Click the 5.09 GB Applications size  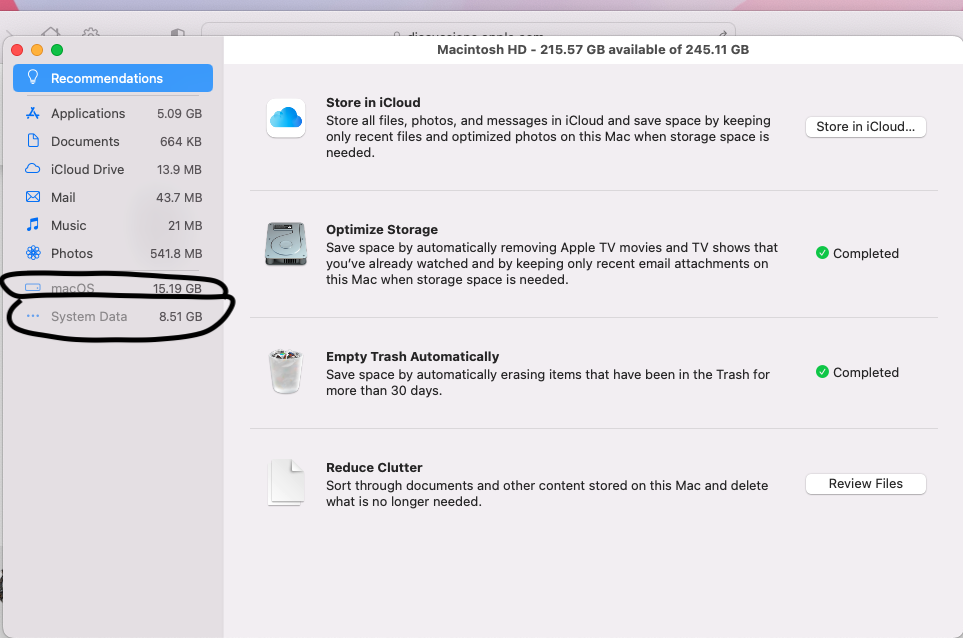pyautogui.click(x=179, y=114)
